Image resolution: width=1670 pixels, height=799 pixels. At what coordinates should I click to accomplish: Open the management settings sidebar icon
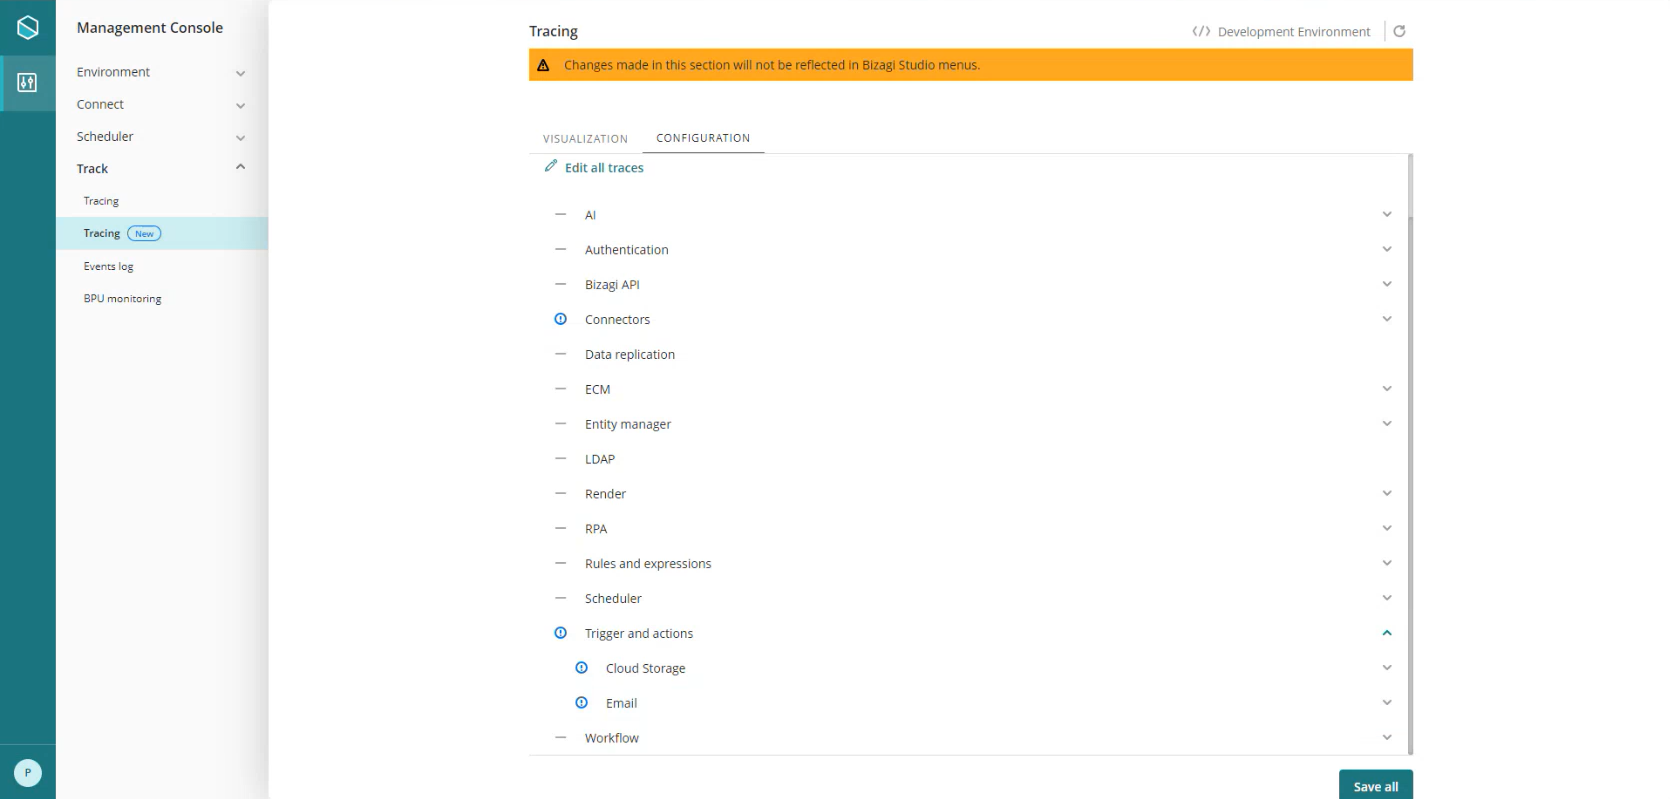click(28, 83)
